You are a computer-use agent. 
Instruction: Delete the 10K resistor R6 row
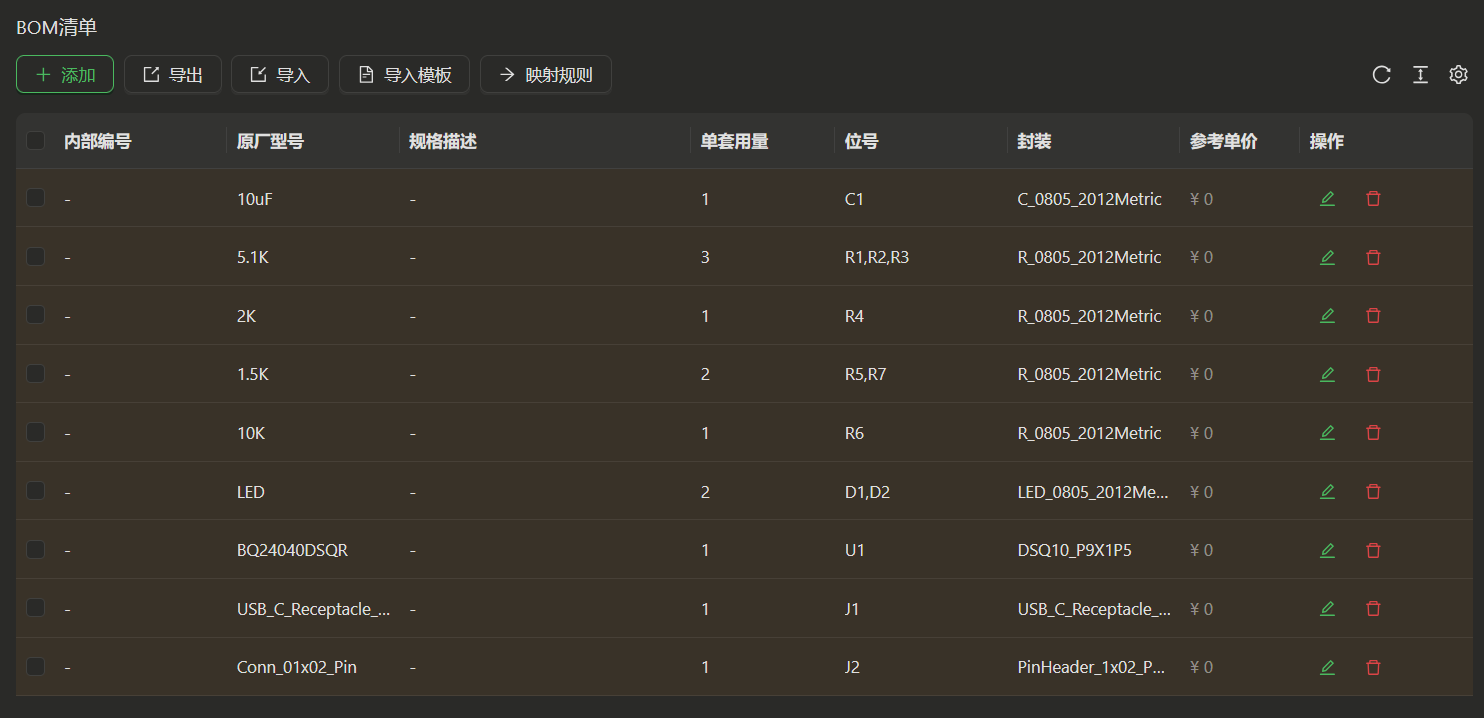tap(1373, 433)
